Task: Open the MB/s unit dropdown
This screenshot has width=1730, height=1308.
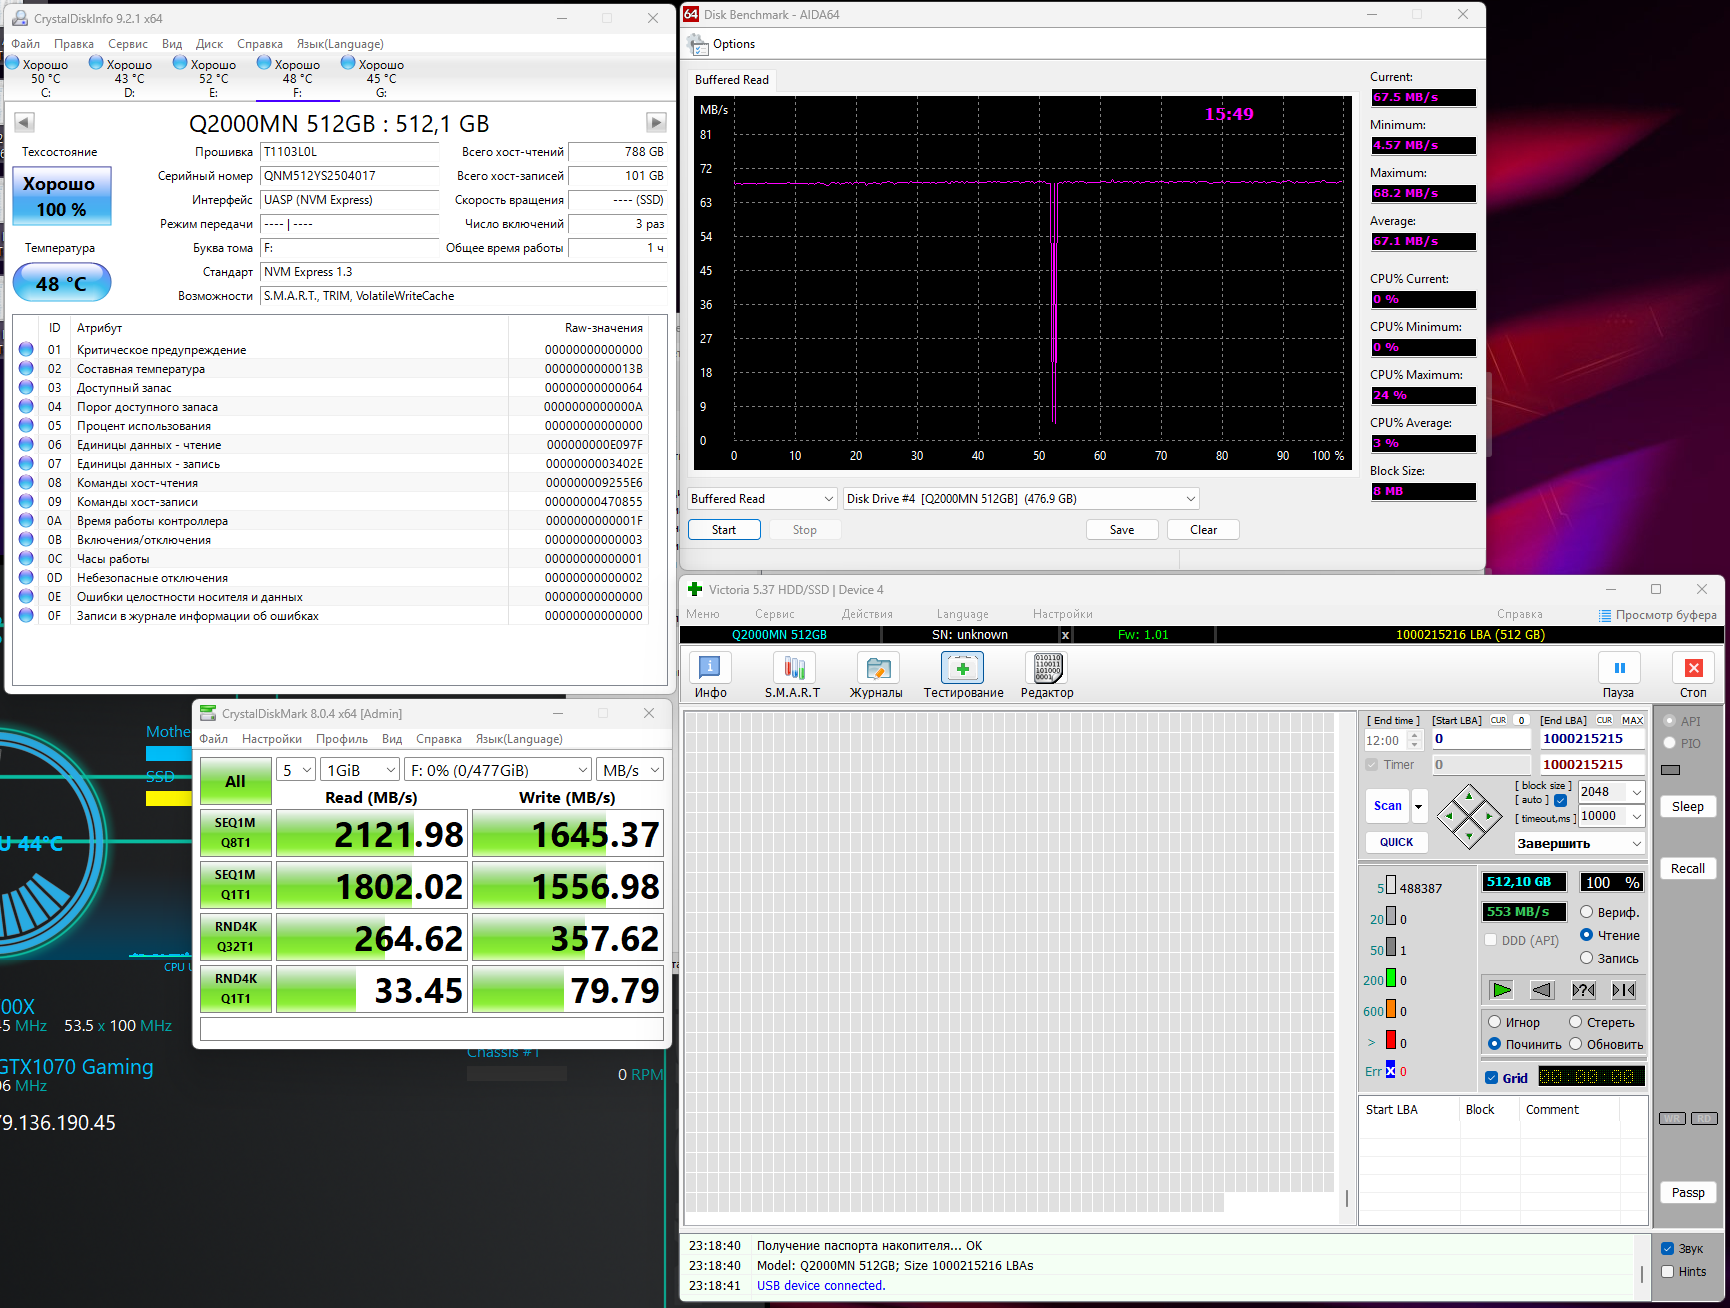Action: pos(631,770)
